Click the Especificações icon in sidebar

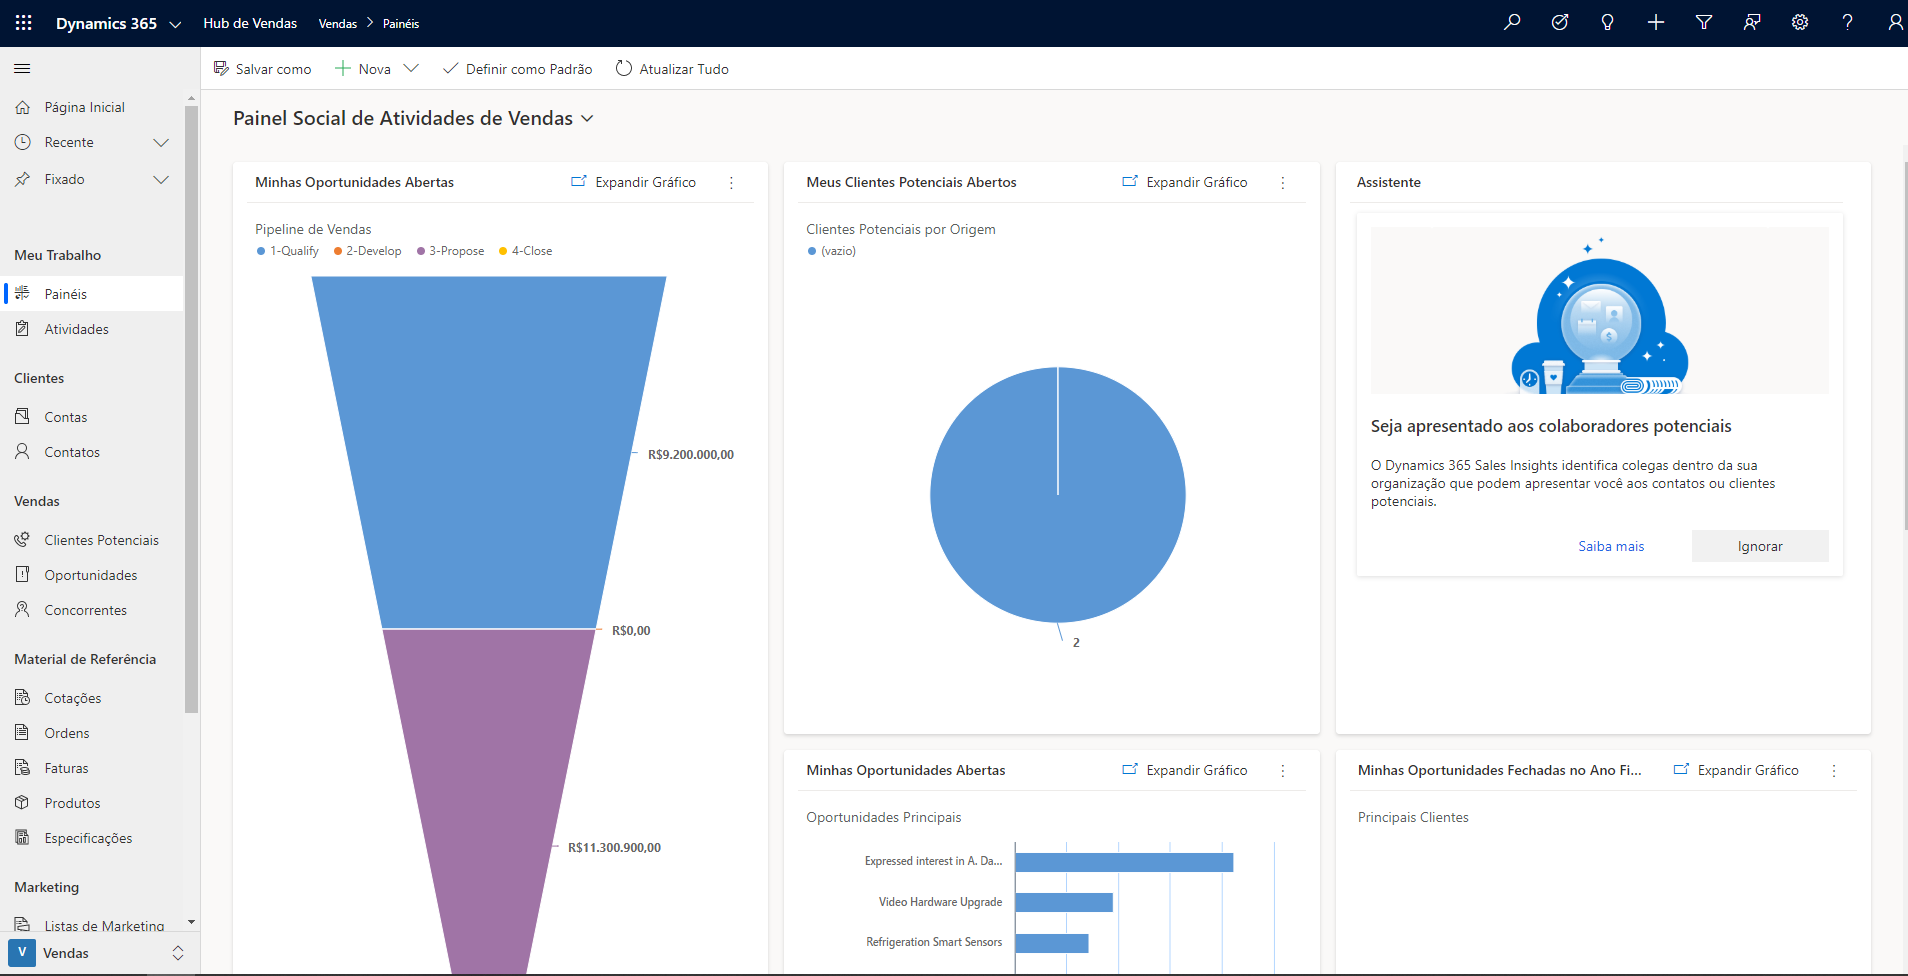coord(22,837)
